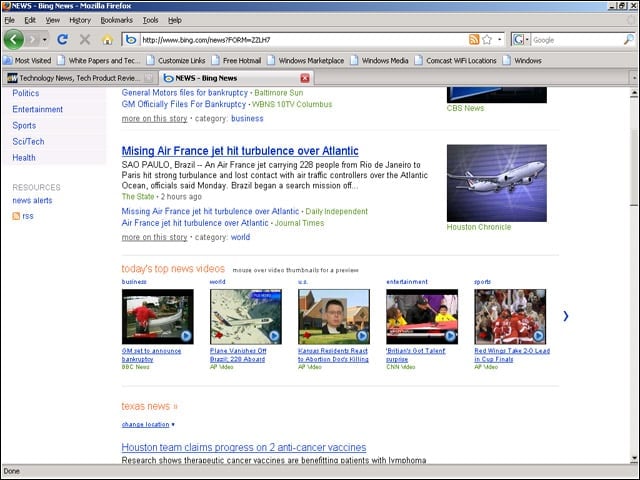Click the page scrollbar up arrow
The image size is (640, 480).
pyautogui.click(x=634, y=93)
